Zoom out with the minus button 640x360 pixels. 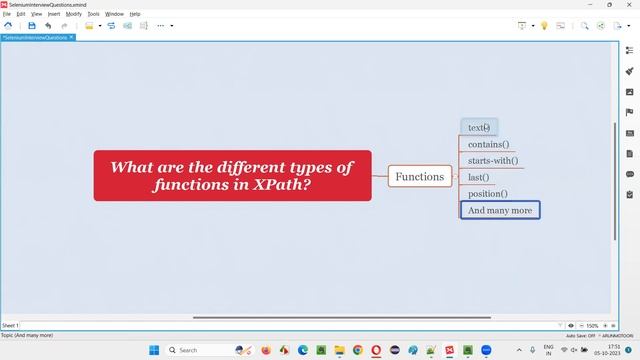[581, 325]
